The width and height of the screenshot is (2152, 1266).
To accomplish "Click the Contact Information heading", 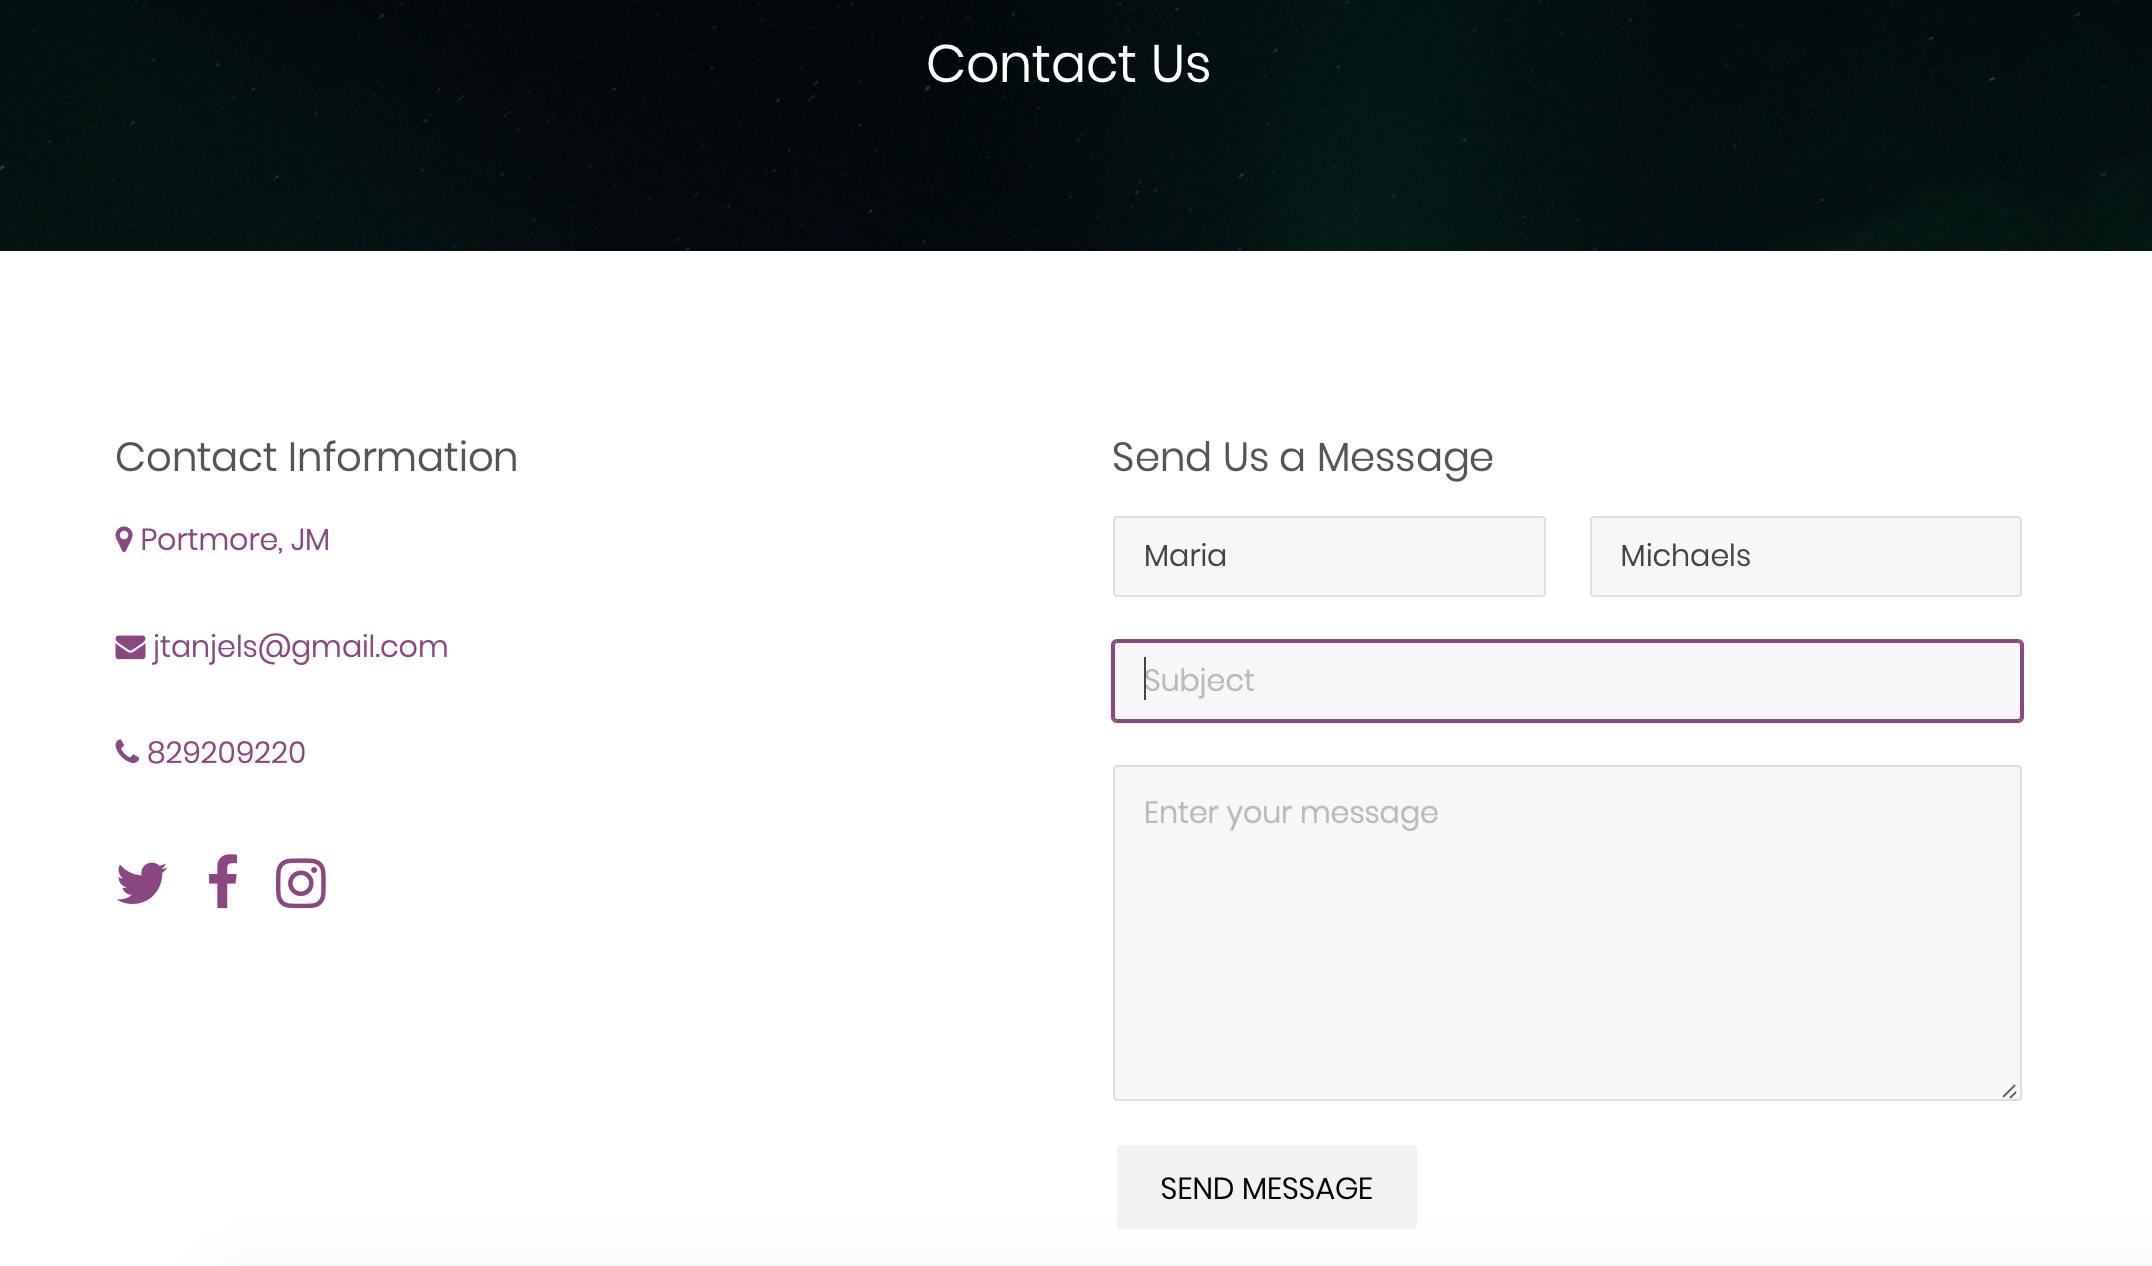I will click(316, 457).
